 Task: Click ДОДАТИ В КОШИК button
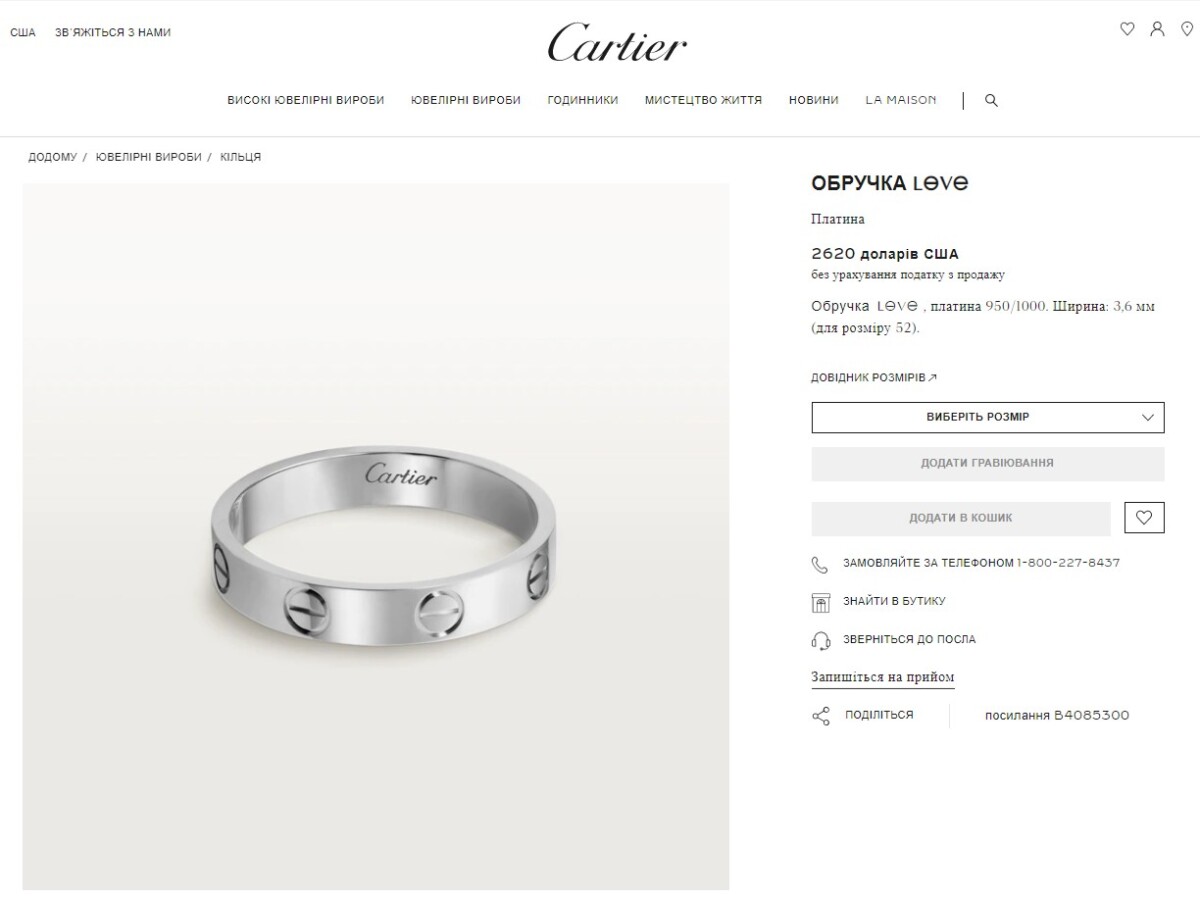961,518
